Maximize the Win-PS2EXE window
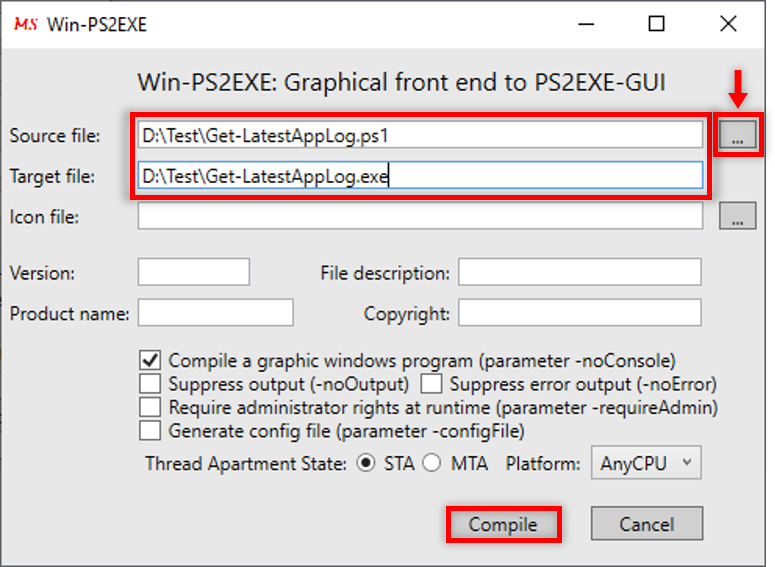The image size is (775, 567). pos(656,24)
